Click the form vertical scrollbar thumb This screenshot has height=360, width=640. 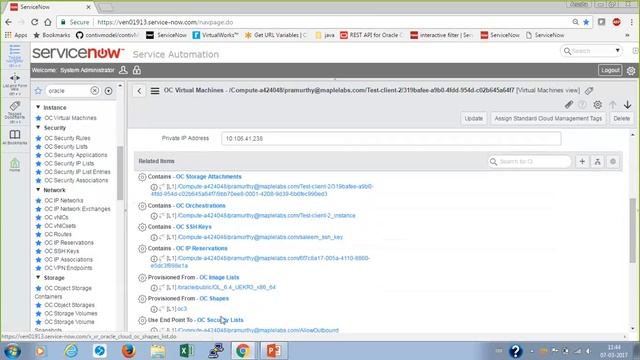click(633, 231)
